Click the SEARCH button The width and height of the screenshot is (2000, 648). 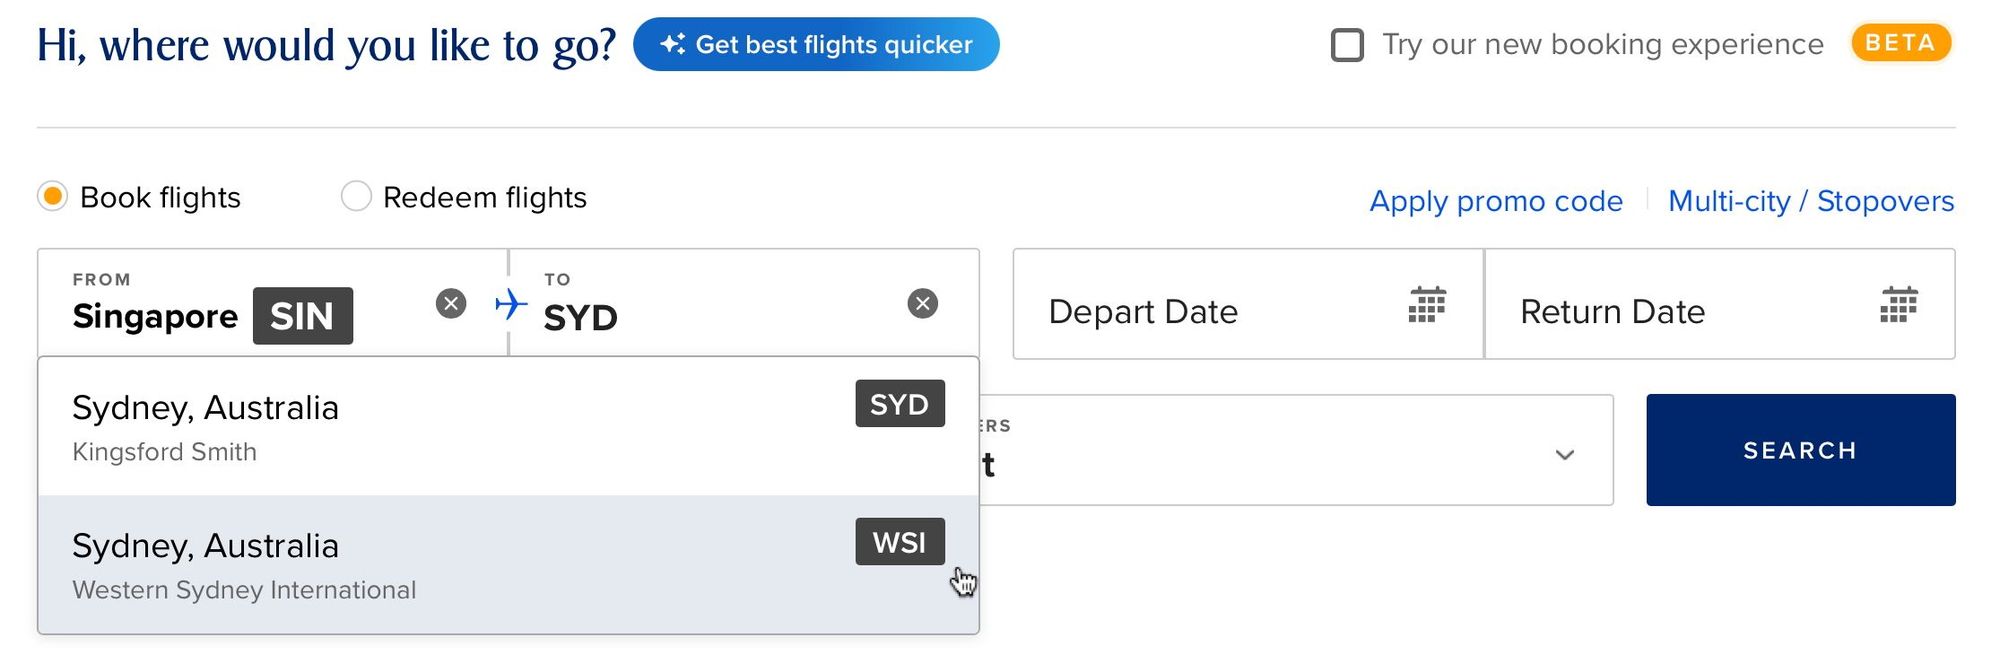[1800, 450]
